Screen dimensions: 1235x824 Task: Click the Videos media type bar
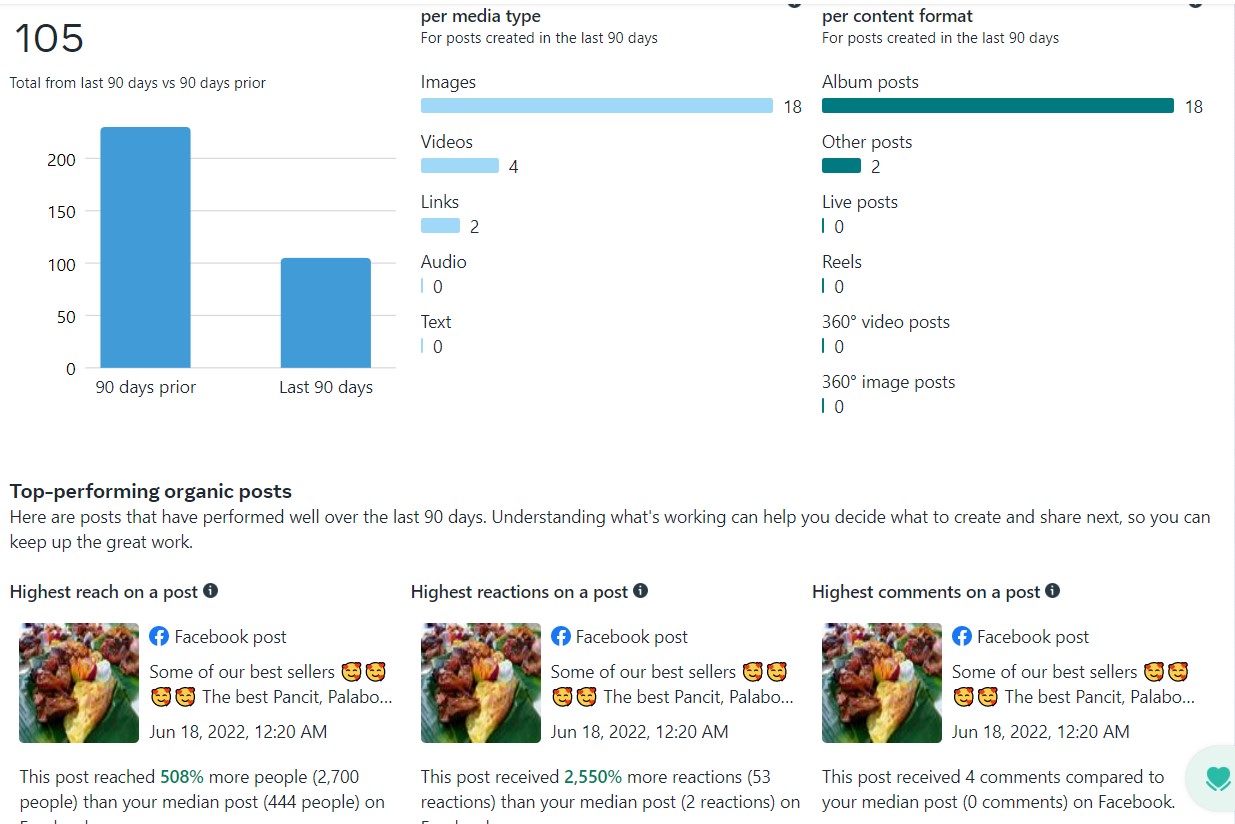coord(460,166)
